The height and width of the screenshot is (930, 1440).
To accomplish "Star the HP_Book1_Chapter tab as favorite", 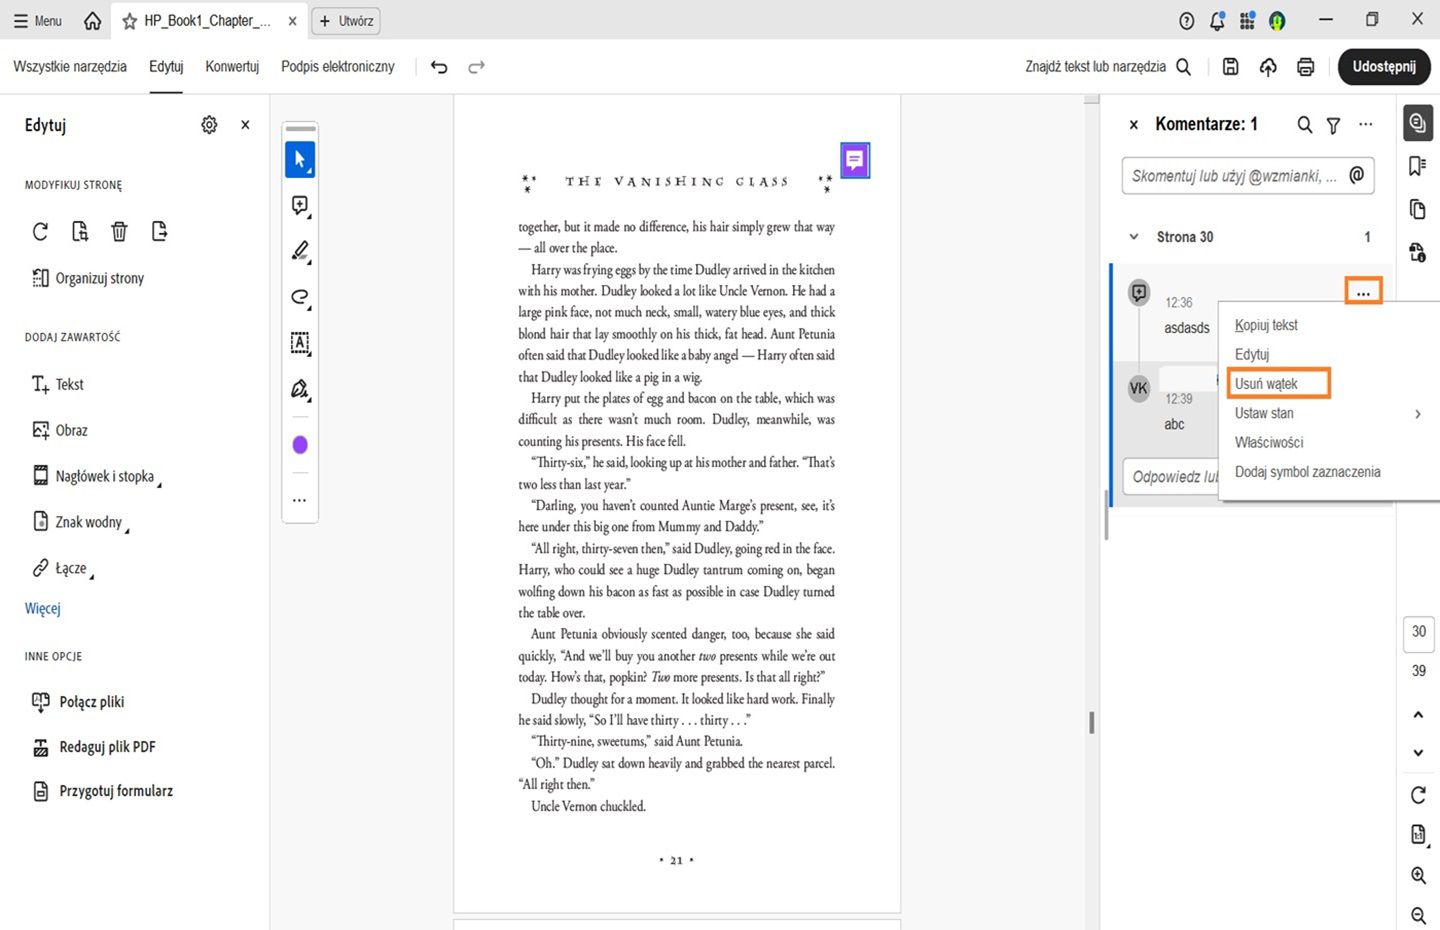I will (x=129, y=21).
